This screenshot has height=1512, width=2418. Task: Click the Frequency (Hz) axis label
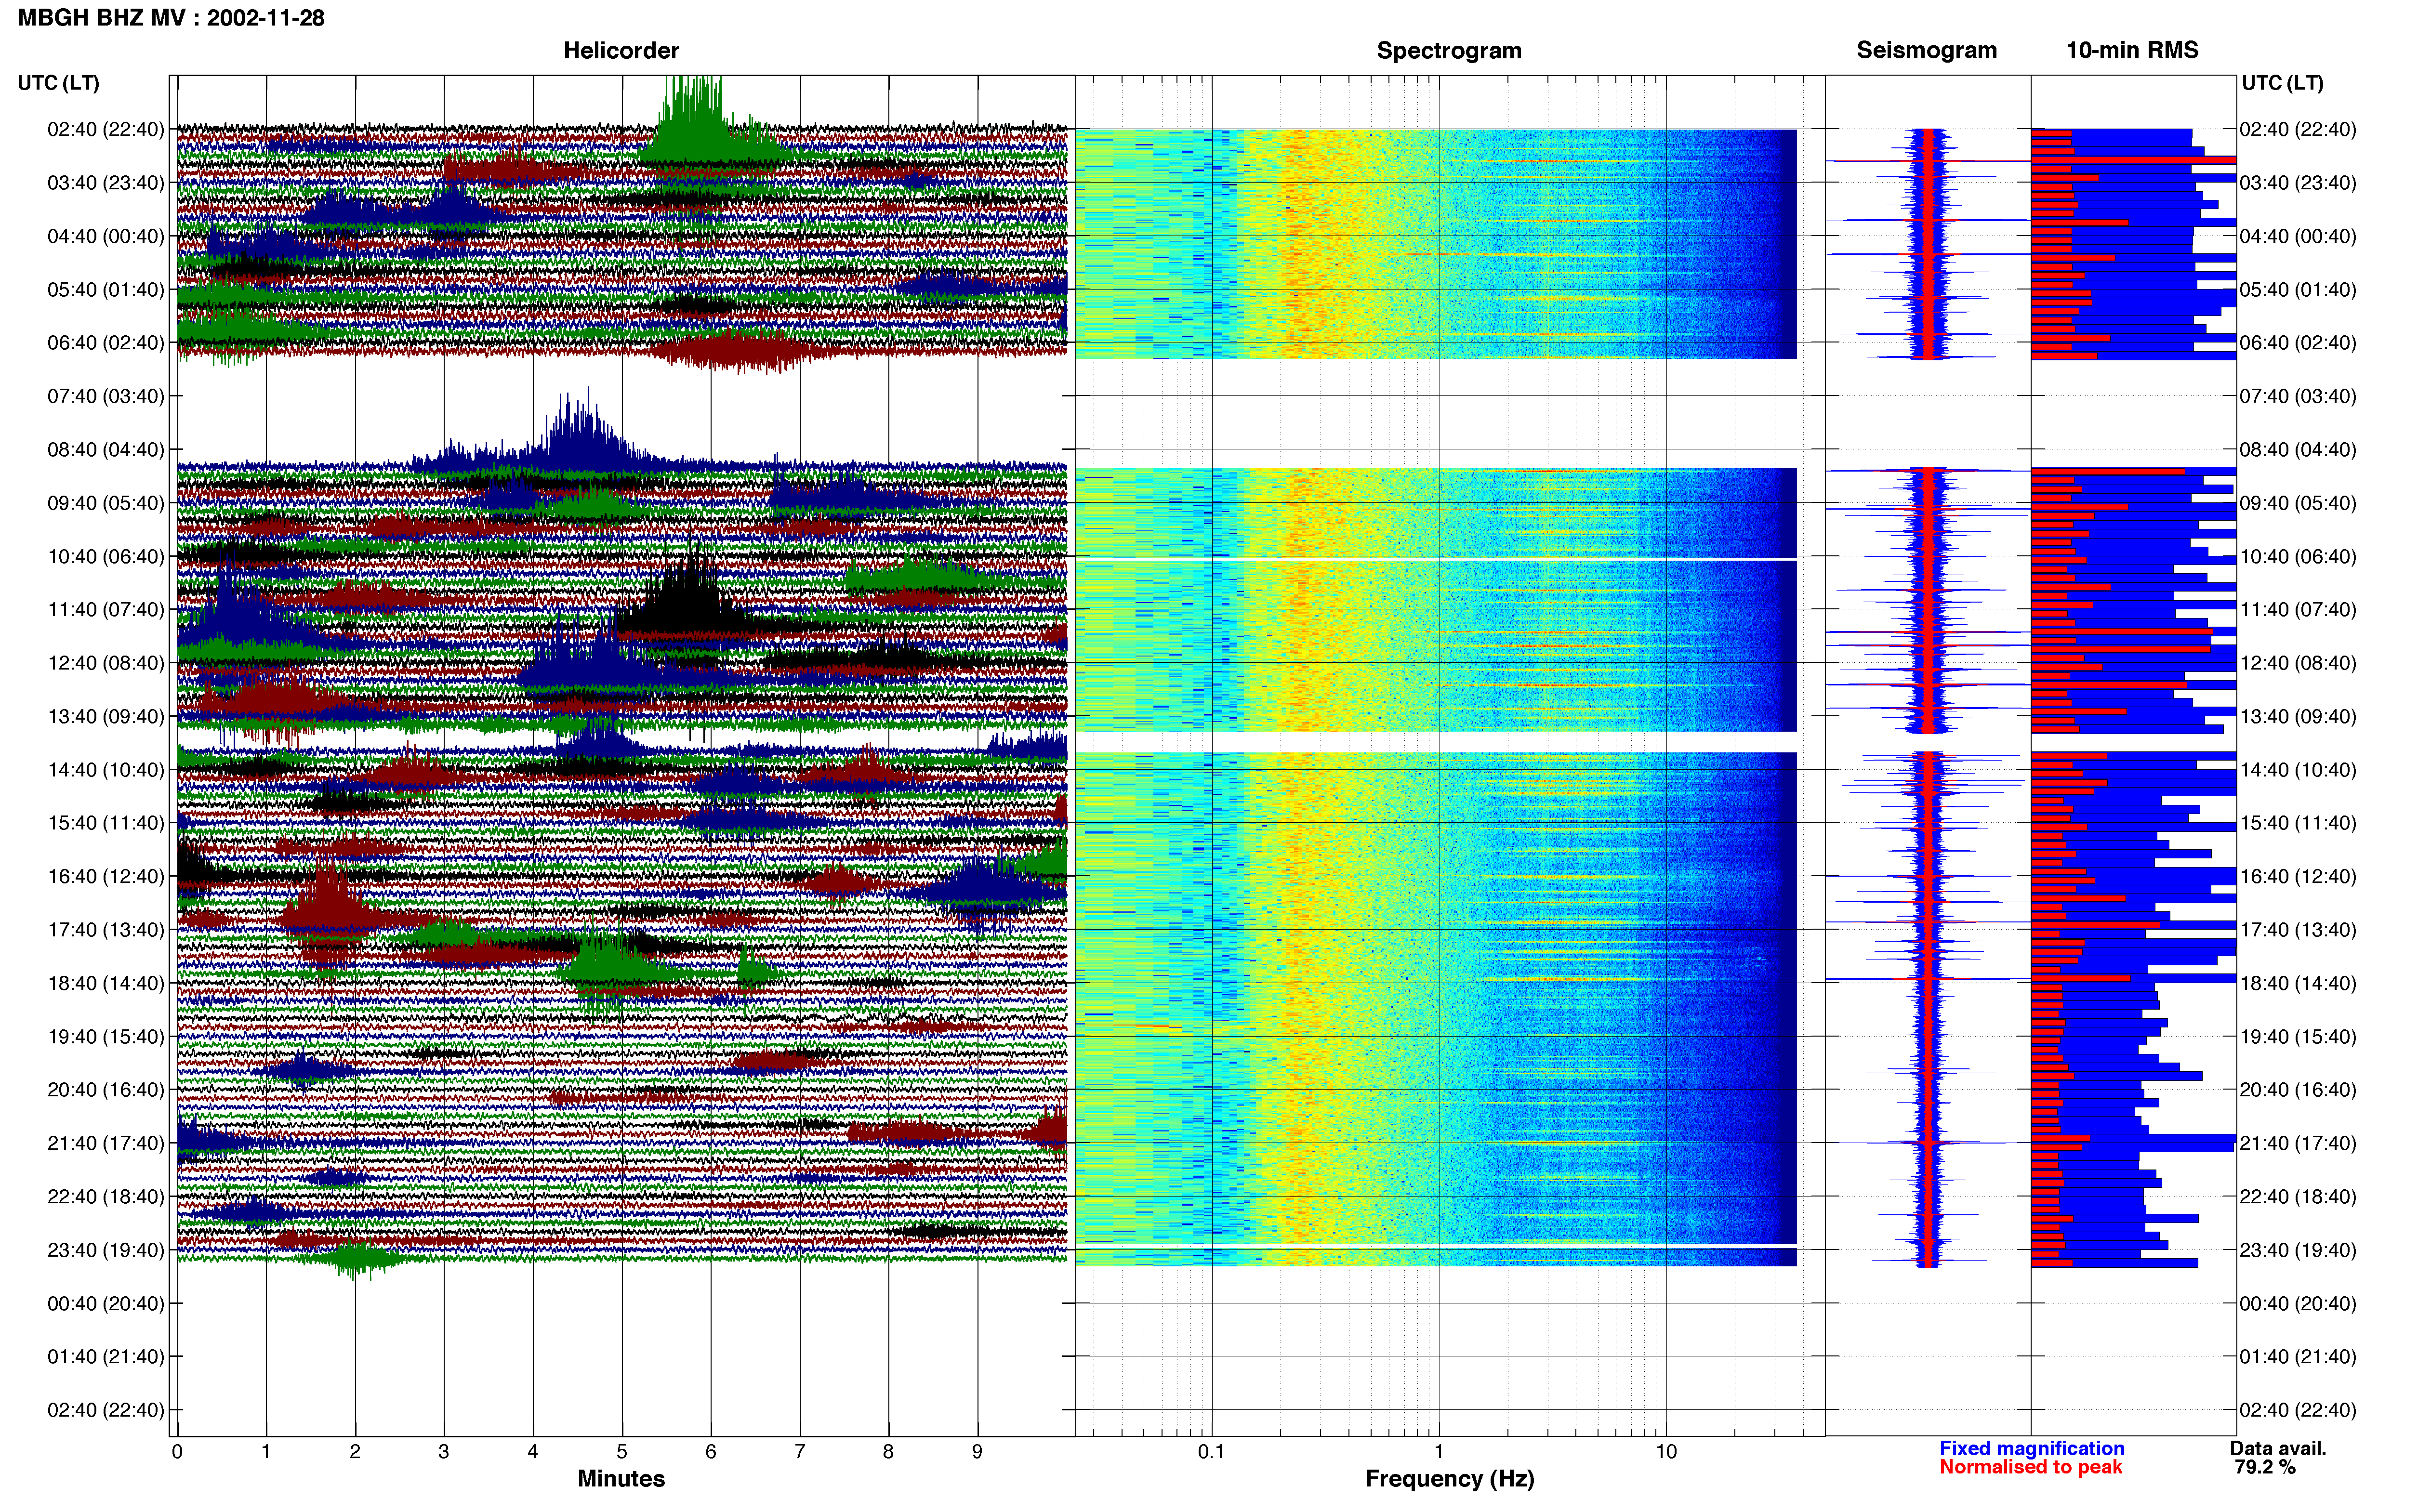point(1449,1478)
